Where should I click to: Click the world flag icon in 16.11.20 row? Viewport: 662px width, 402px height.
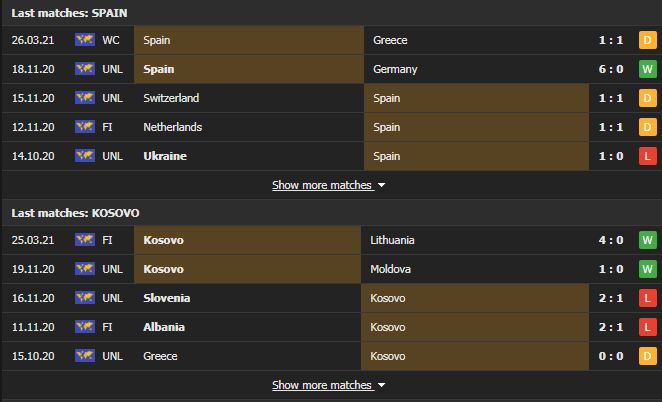pyautogui.click(x=85, y=298)
